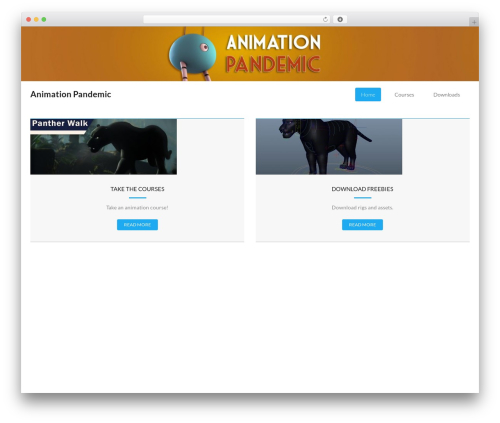Open the Courses menu item

pyautogui.click(x=404, y=95)
